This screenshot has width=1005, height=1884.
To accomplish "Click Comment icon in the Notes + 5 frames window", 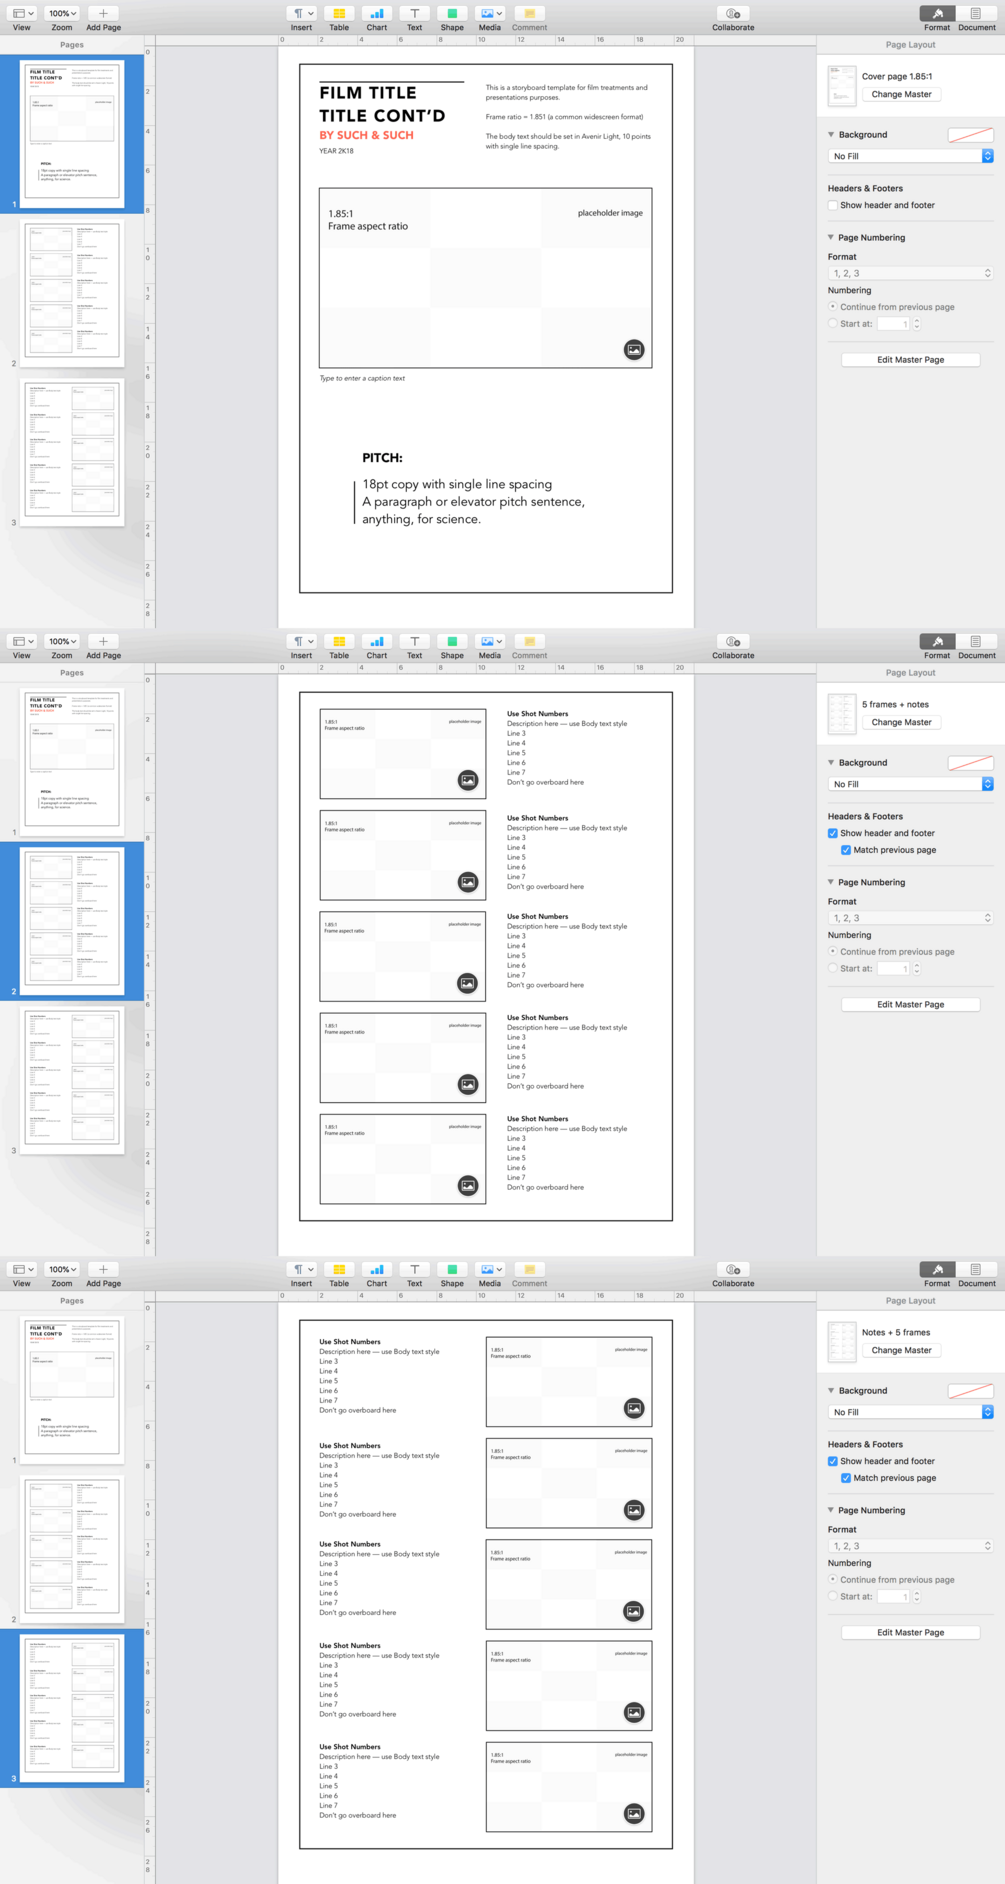I will pyautogui.click(x=529, y=1270).
